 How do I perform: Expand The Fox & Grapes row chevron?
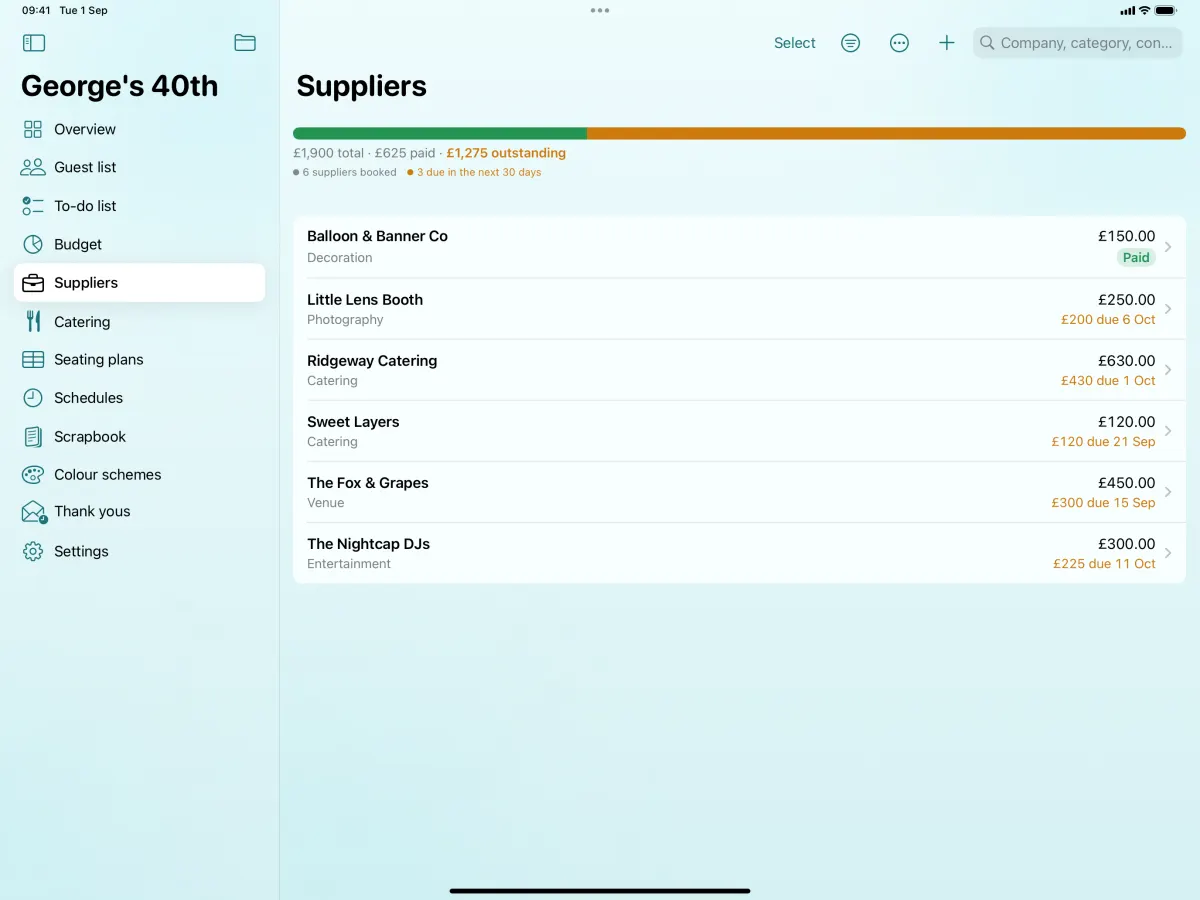pyautogui.click(x=1168, y=492)
